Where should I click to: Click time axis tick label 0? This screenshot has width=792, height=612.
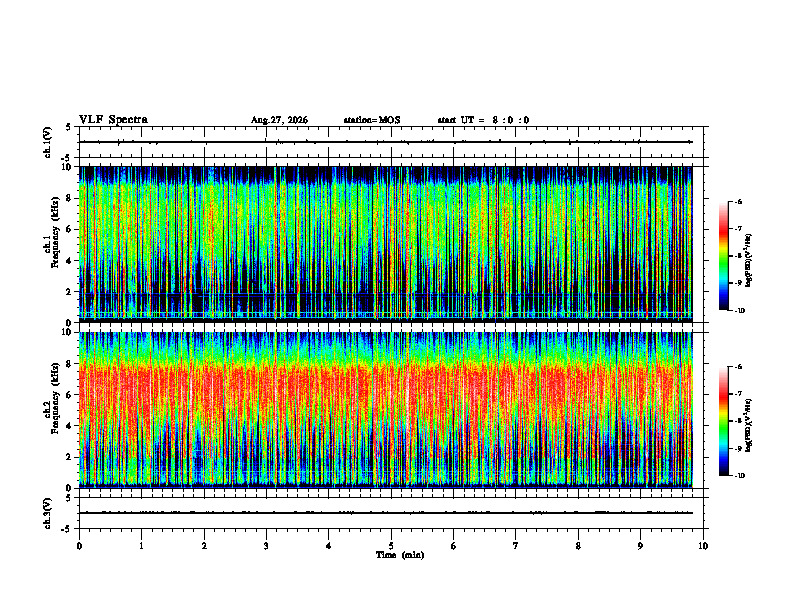click(79, 546)
